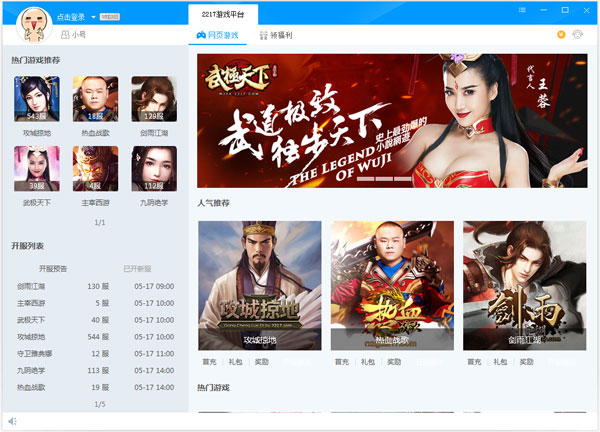Open 攻城掠地 game icon in sidebar
The width and height of the screenshot is (600, 432).
point(35,98)
